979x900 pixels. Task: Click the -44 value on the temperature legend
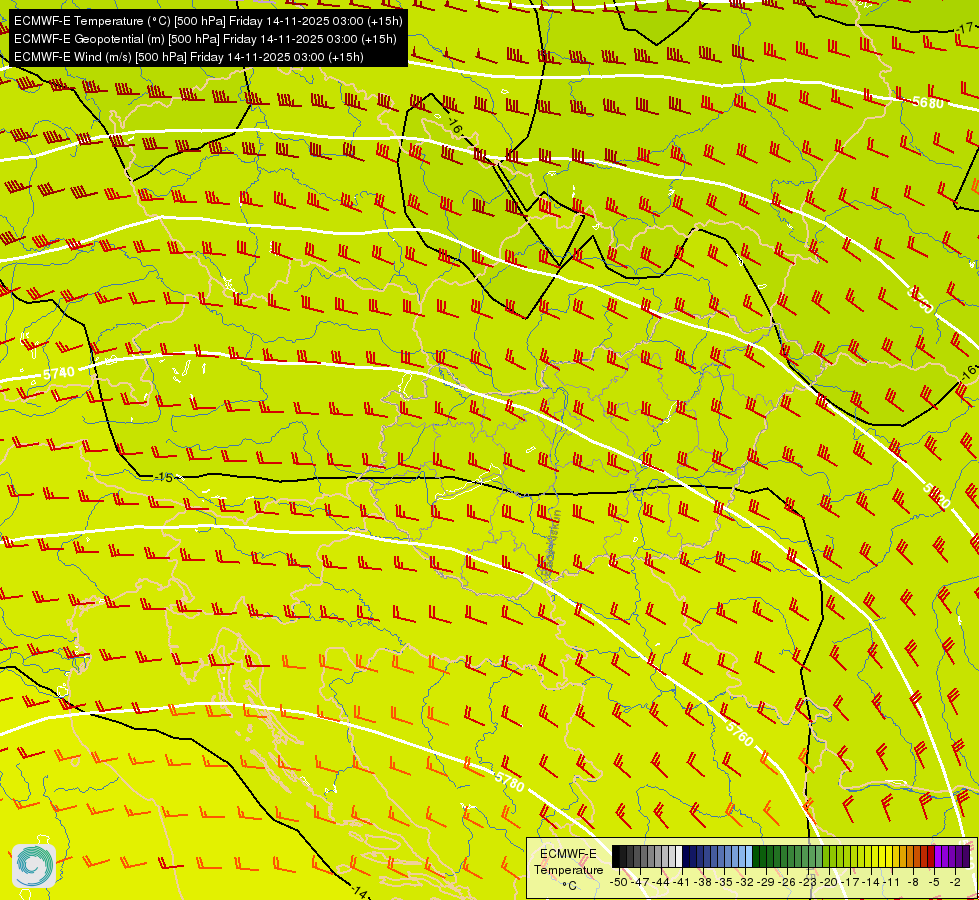661,882
